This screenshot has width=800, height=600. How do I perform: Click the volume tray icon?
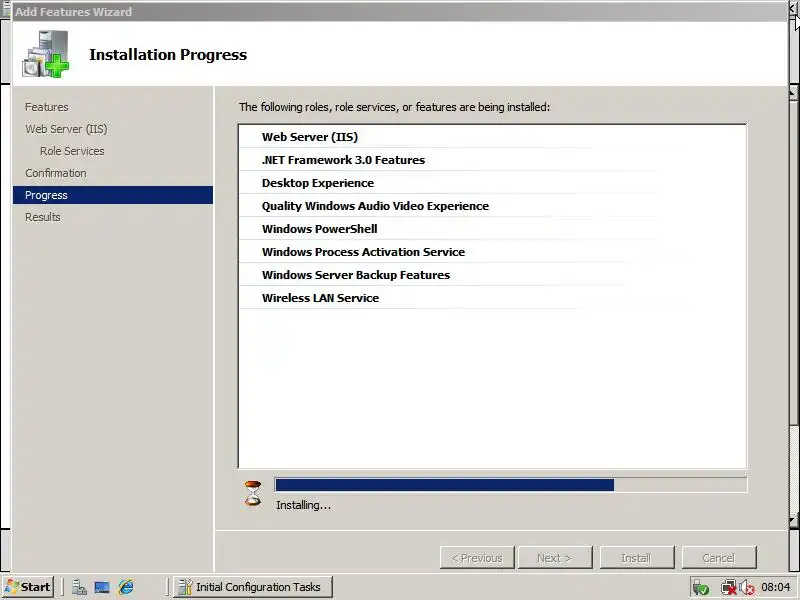tap(747, 588)
